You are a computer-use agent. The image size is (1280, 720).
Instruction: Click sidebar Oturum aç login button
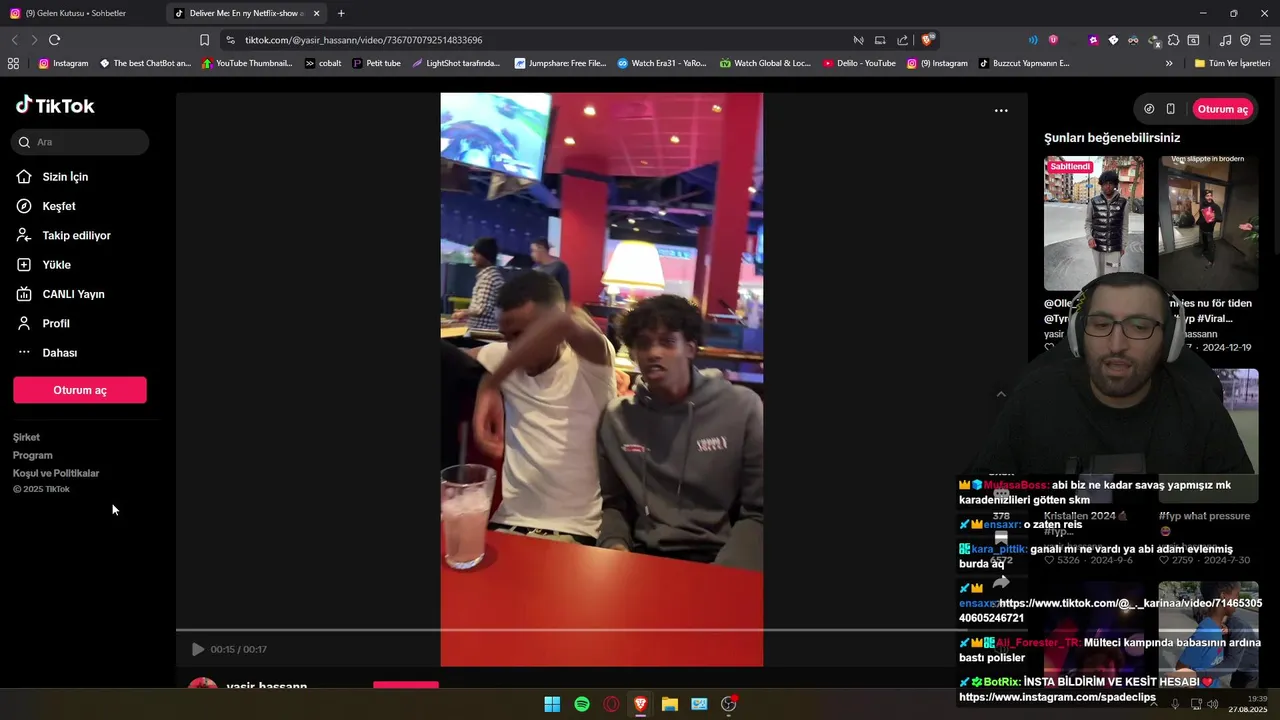80,390
